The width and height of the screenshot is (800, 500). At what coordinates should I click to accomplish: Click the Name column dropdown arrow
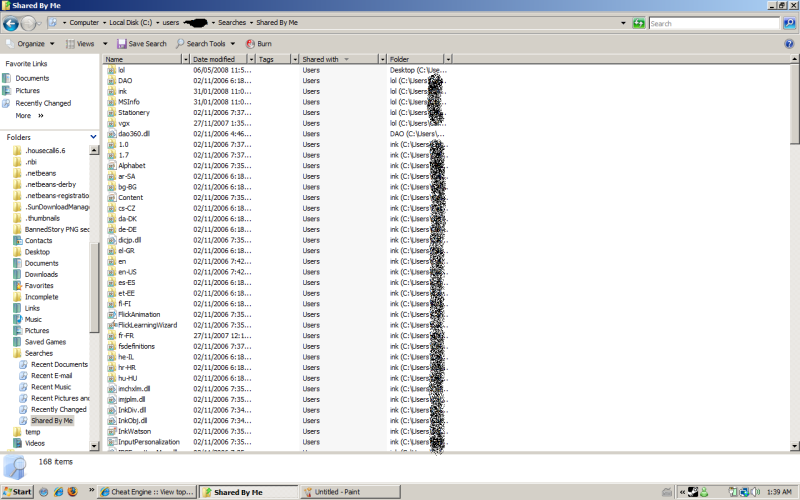click(185, 59)
